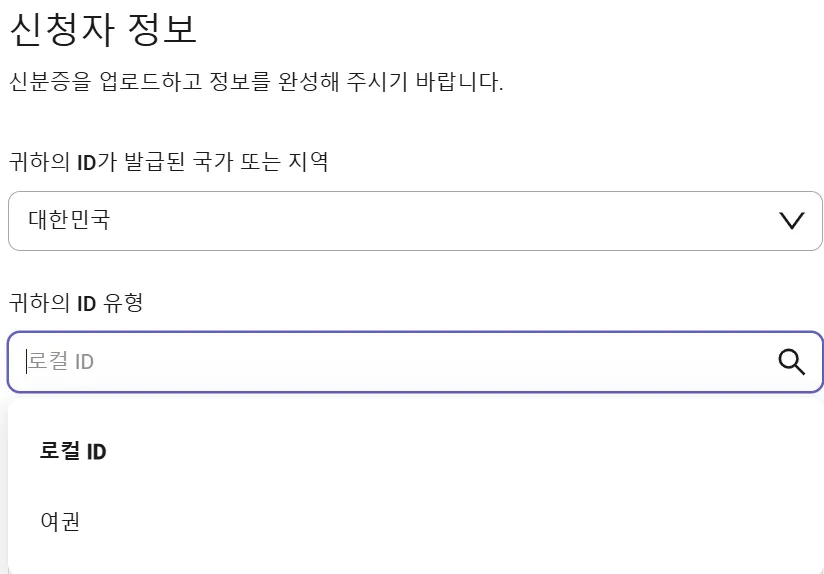Viewport: 824px width, 574px height.
Task: Click the 신청자 정보 heading
Action: click(x=103, y=28)
